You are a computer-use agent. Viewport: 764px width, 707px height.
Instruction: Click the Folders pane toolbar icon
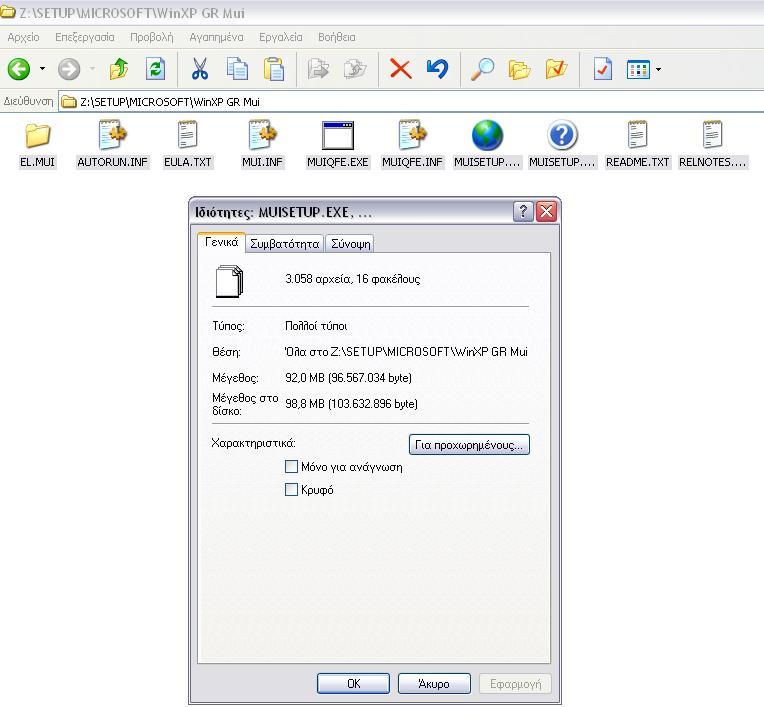(519, 69)
